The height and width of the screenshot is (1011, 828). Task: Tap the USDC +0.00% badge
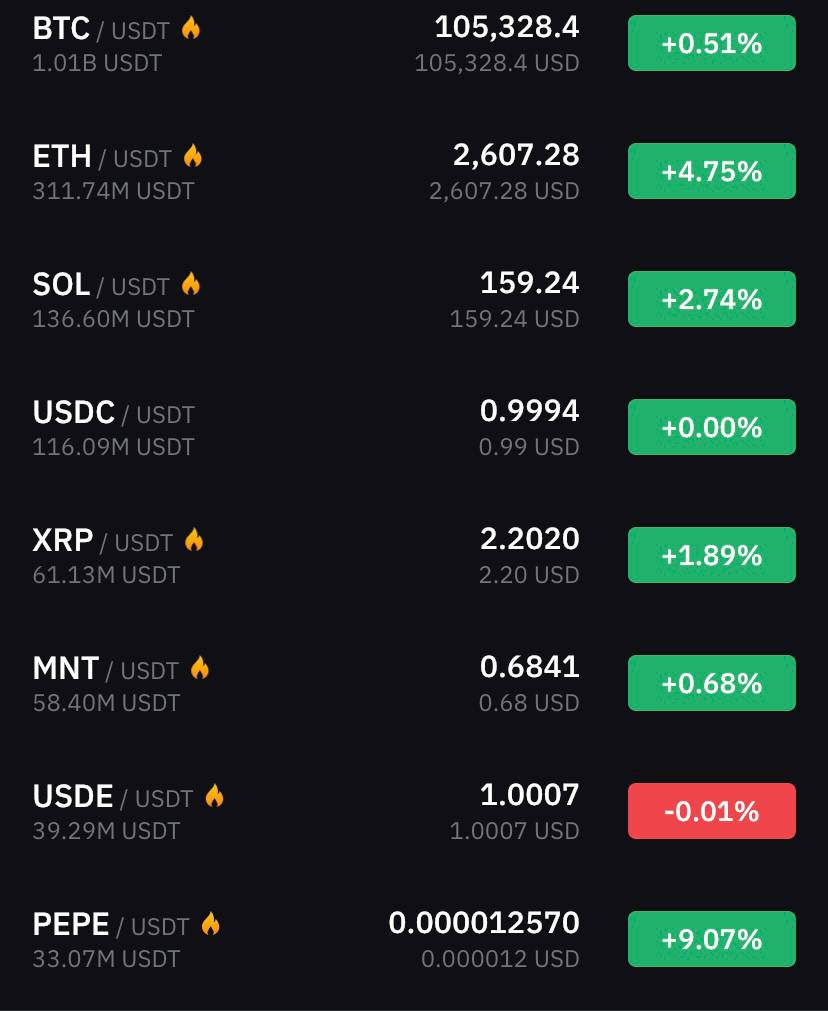click(x=712, y=427)
